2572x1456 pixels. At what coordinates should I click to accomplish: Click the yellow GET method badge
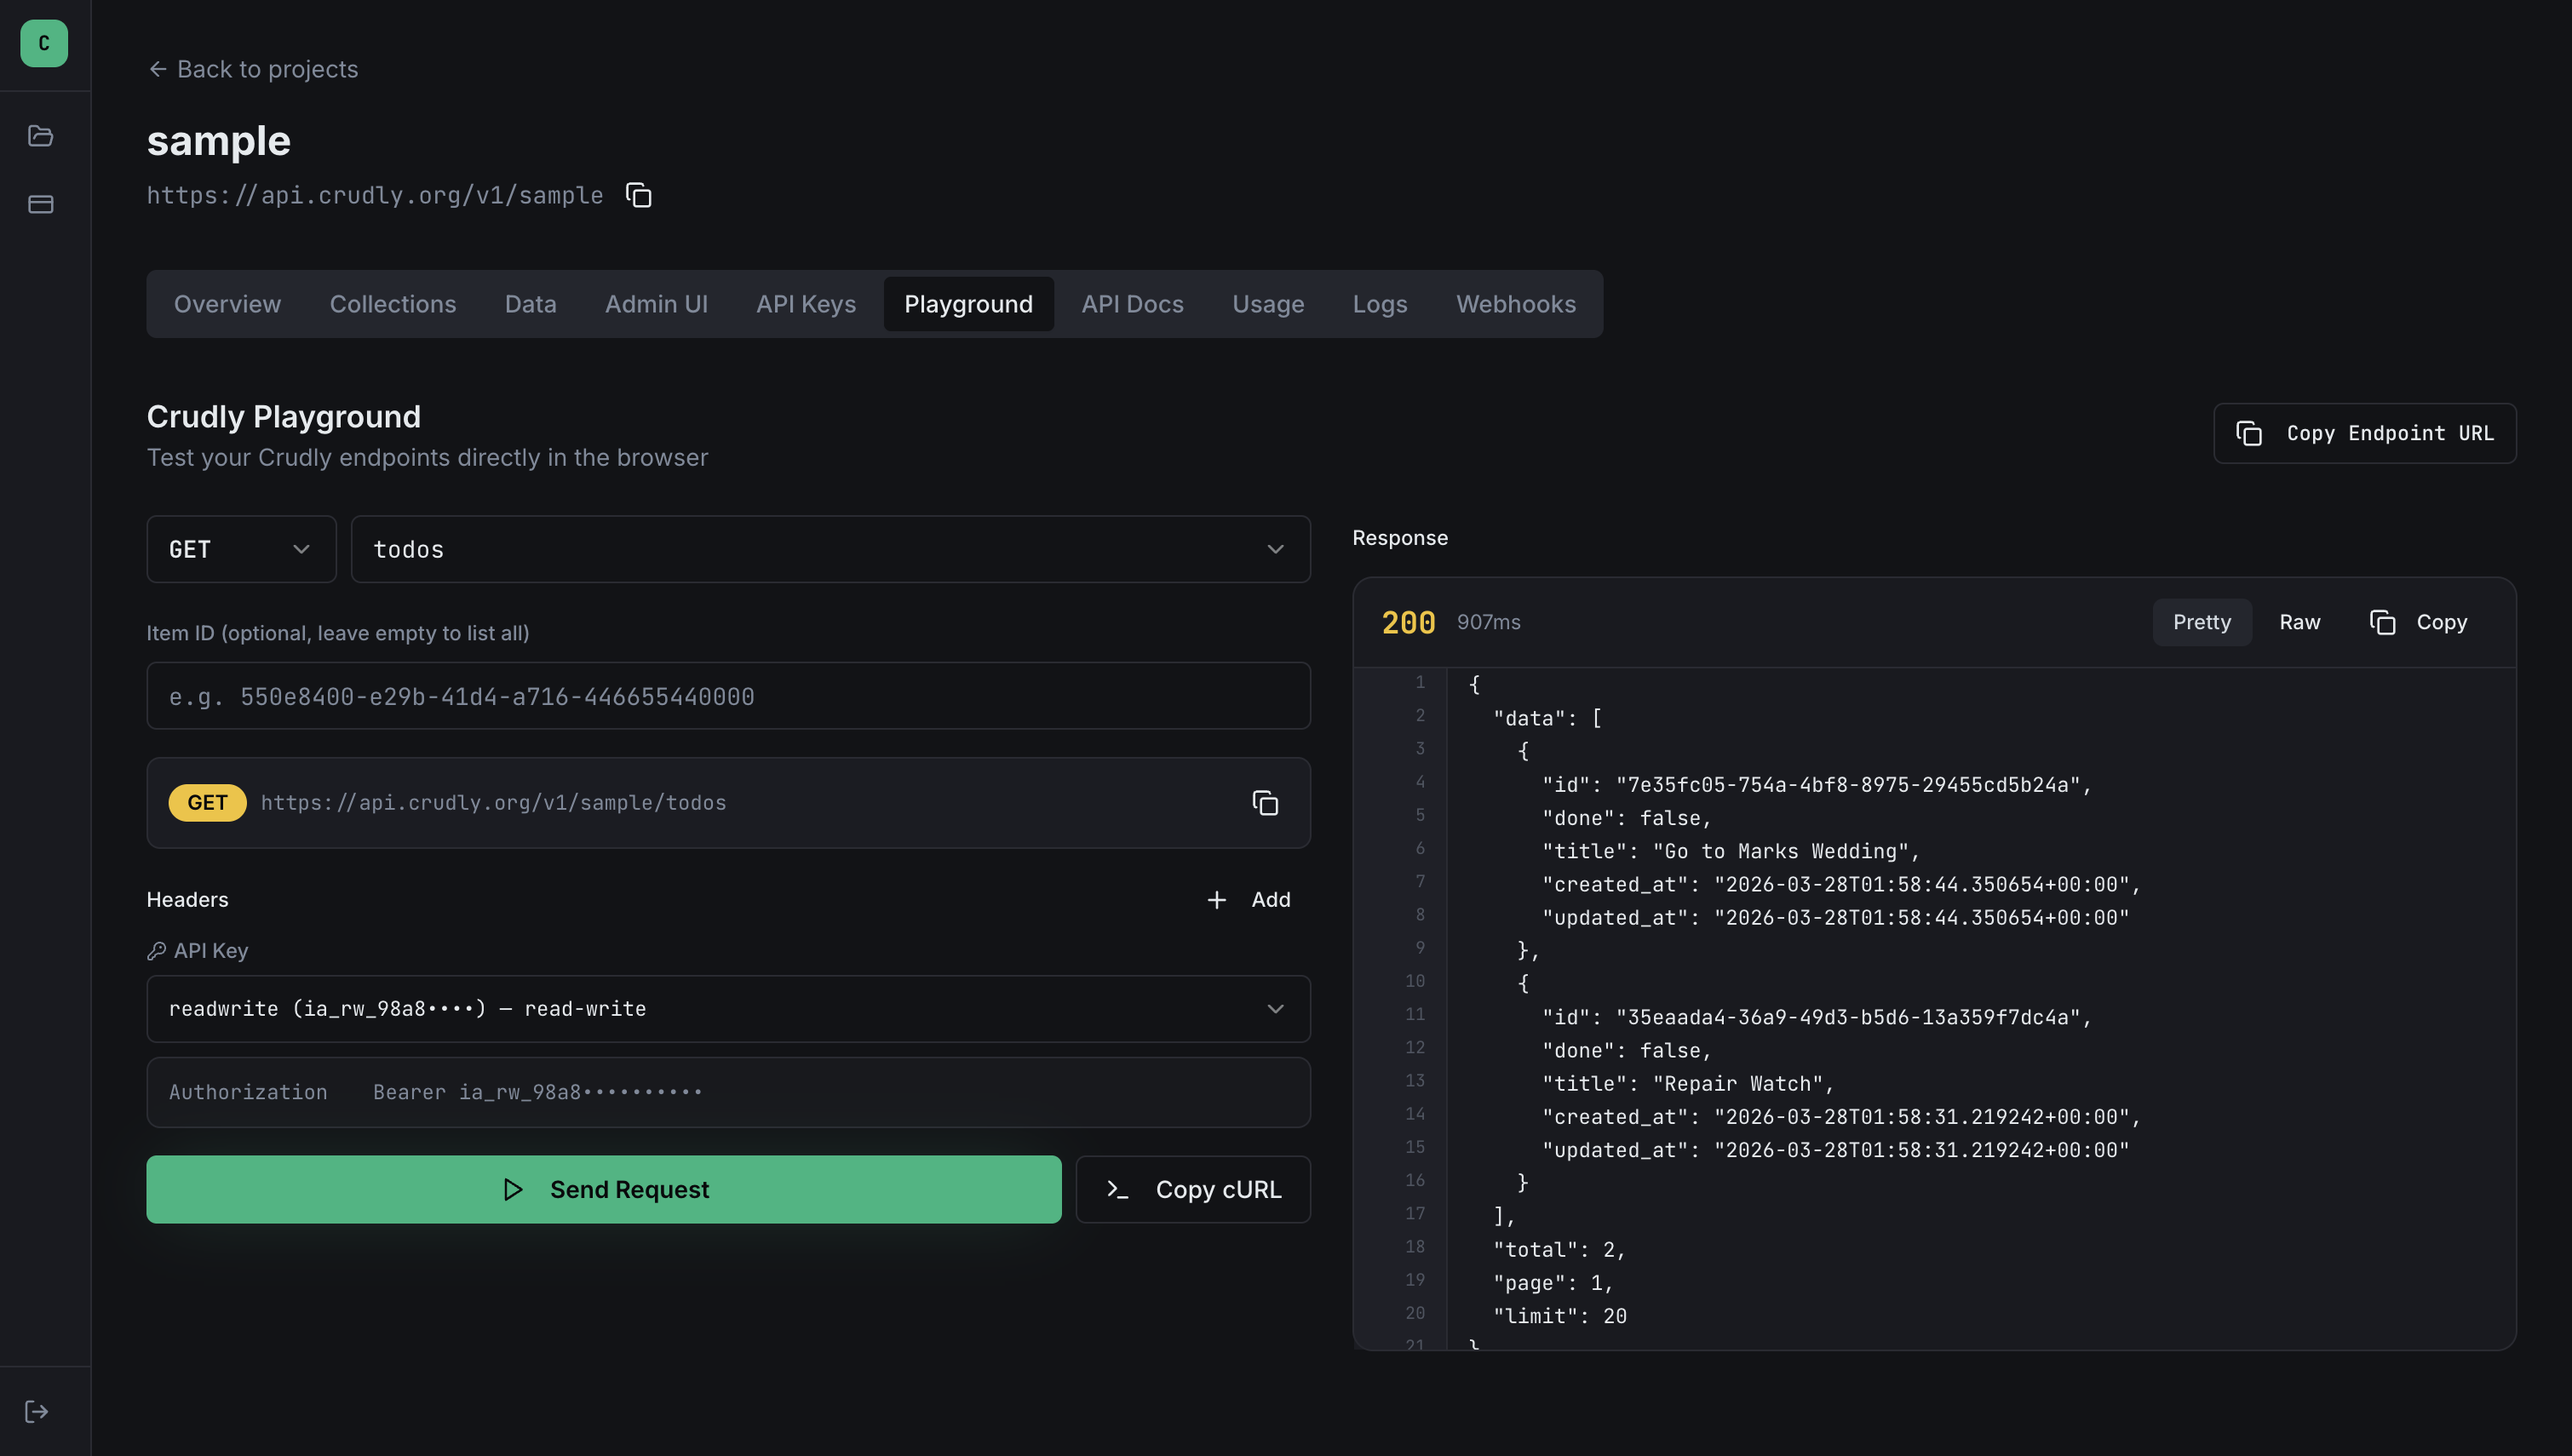point(207,803)
